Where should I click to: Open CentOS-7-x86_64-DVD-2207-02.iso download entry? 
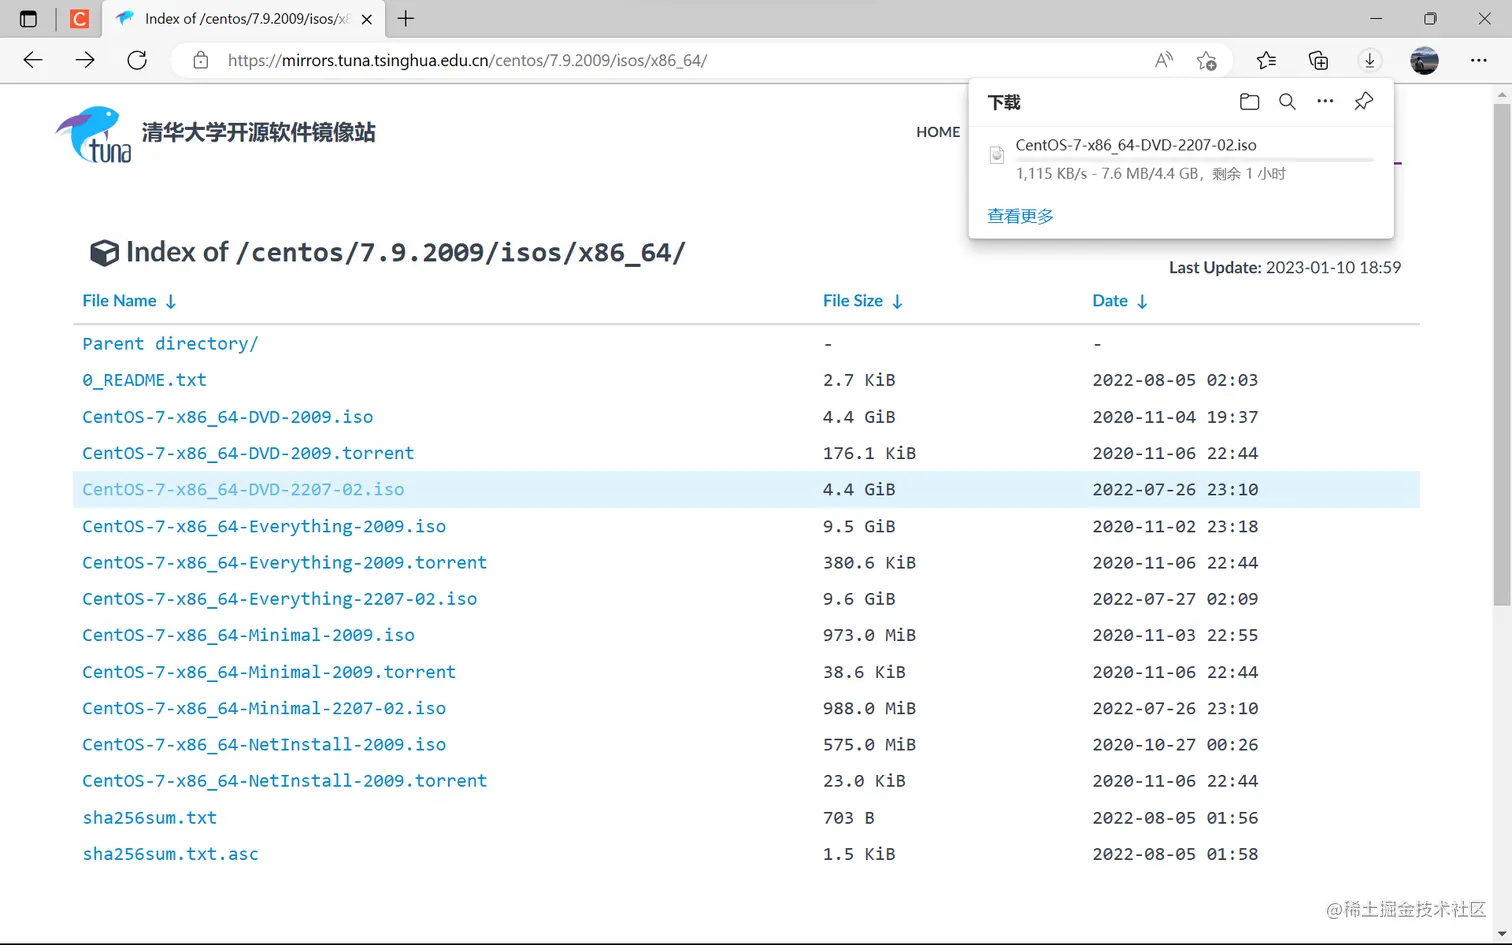[1136, 145]
